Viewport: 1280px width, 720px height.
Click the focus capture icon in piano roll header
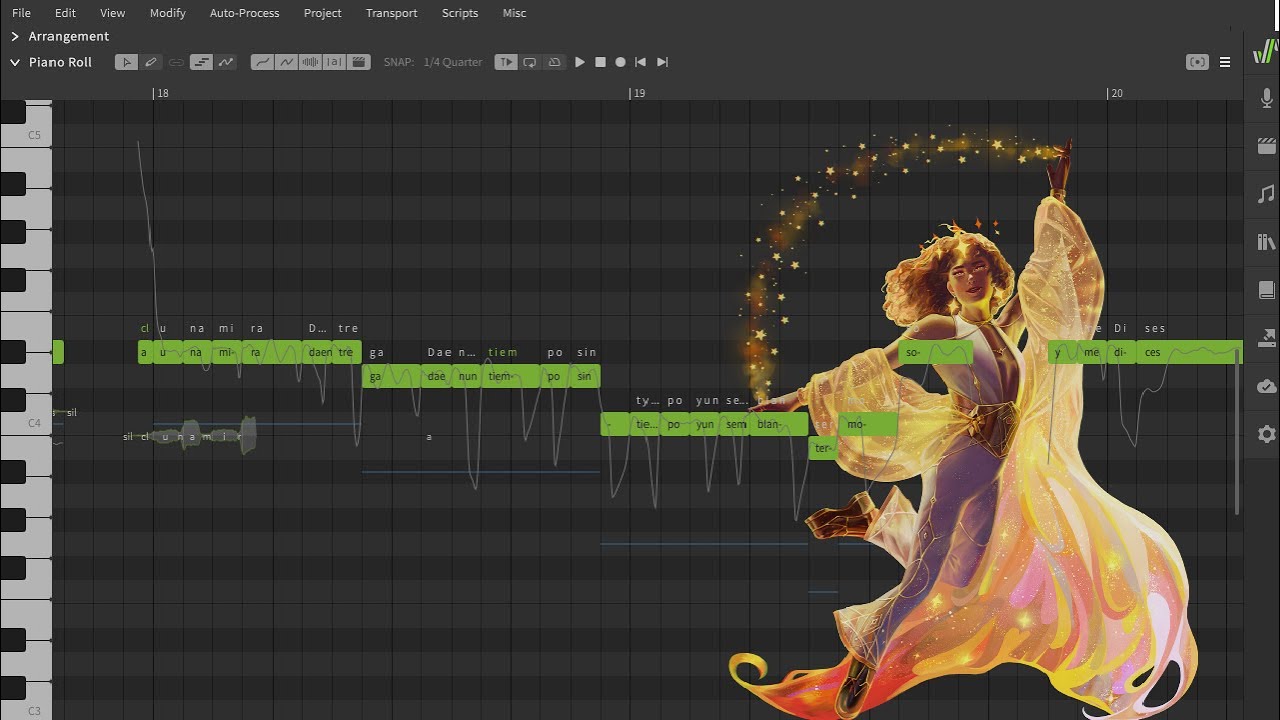tap(1197, 62)
